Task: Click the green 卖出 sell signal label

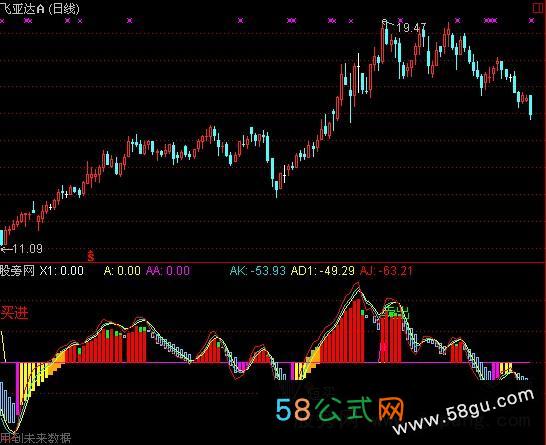Action: point(397,311)
